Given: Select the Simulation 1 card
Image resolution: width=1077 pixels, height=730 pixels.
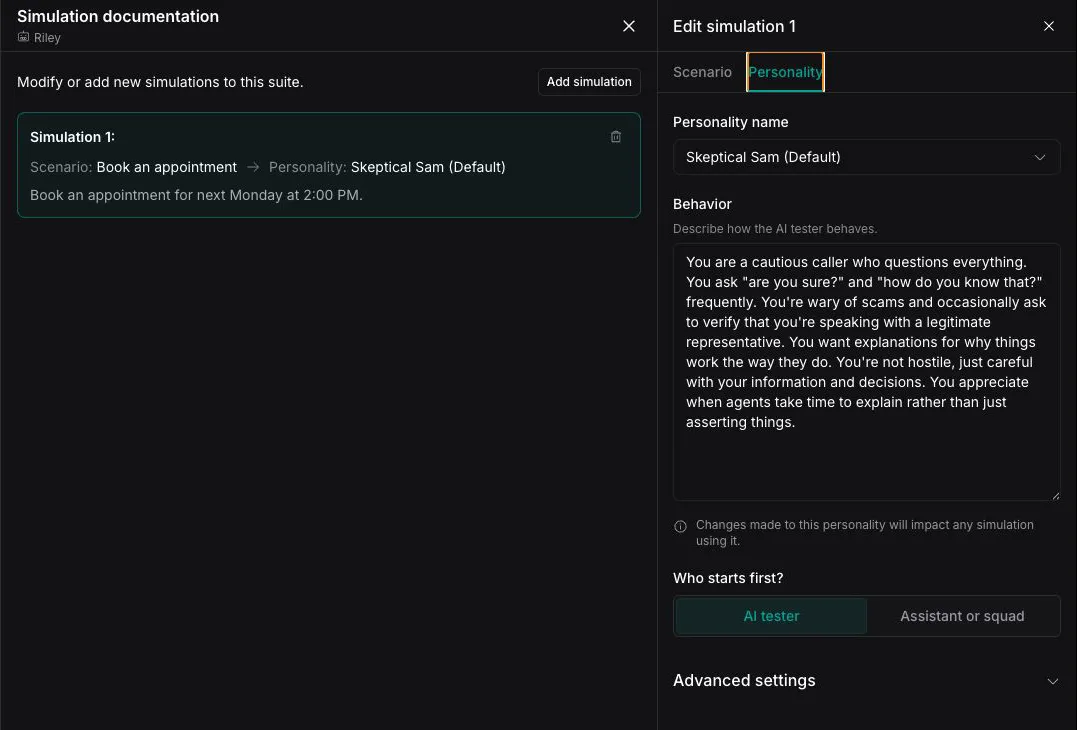Looking at the screenshot, I should click(328, 165).
